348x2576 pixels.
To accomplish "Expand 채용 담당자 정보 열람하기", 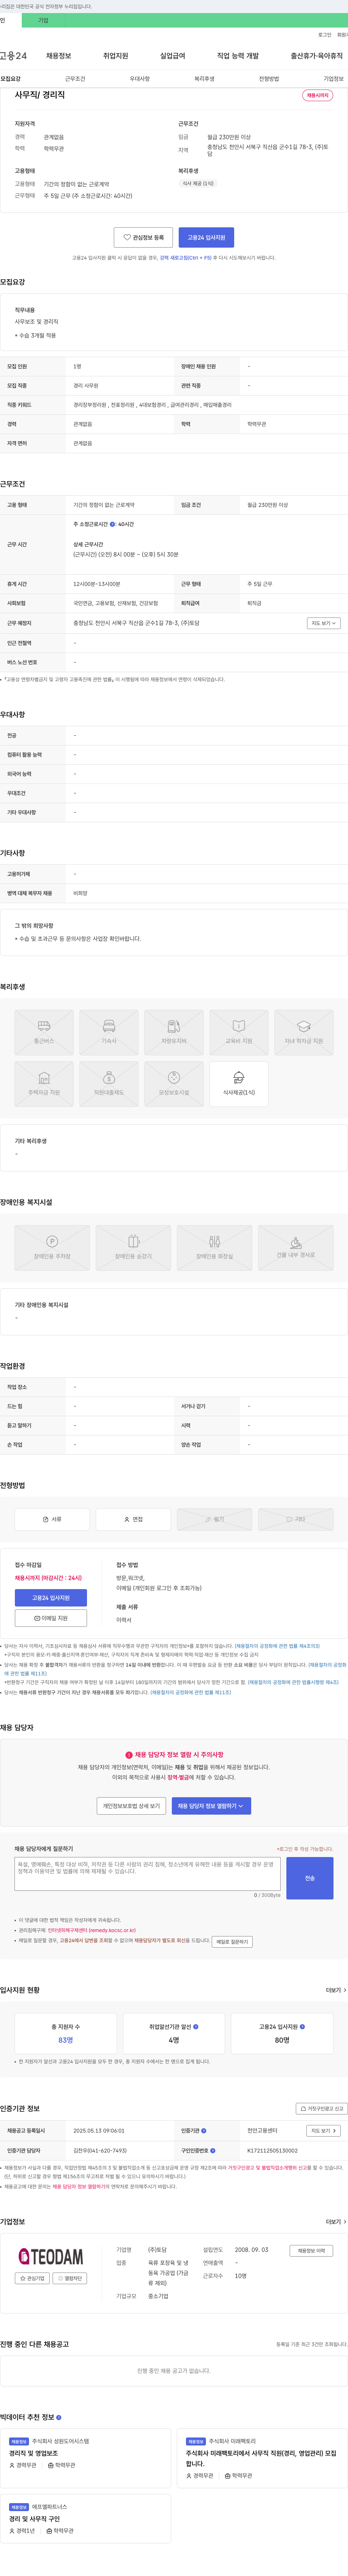I will pyautogui.click(x=211, y=1806).
